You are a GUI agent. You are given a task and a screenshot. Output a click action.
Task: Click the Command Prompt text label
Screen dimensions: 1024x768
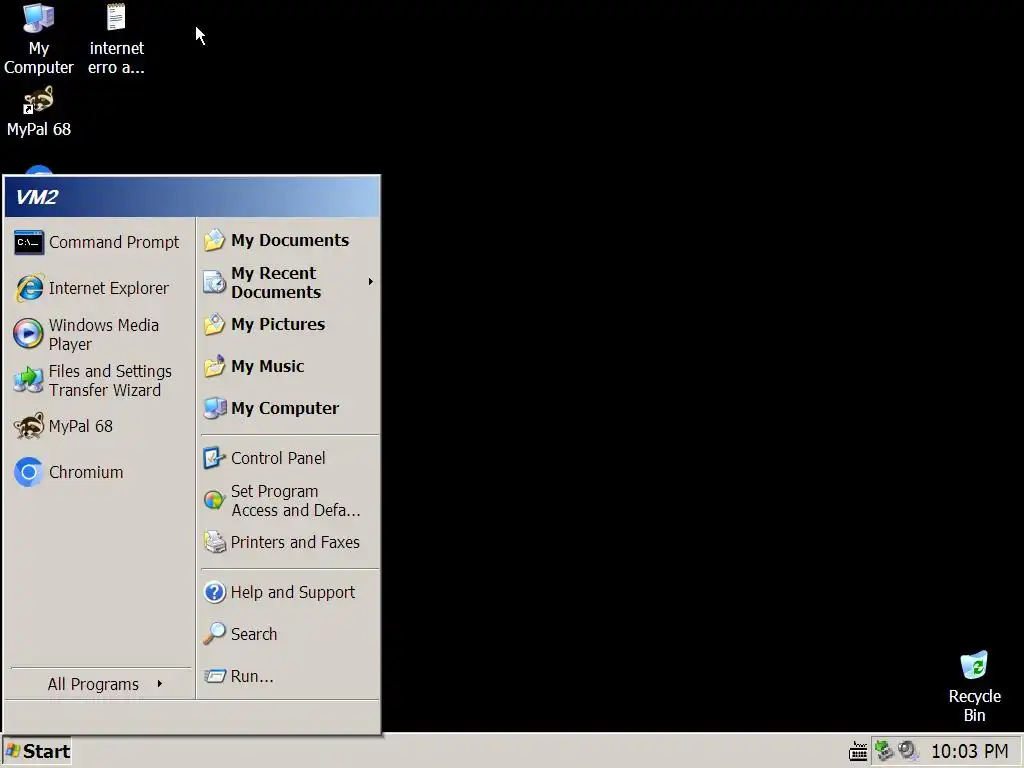pos(114,242)
